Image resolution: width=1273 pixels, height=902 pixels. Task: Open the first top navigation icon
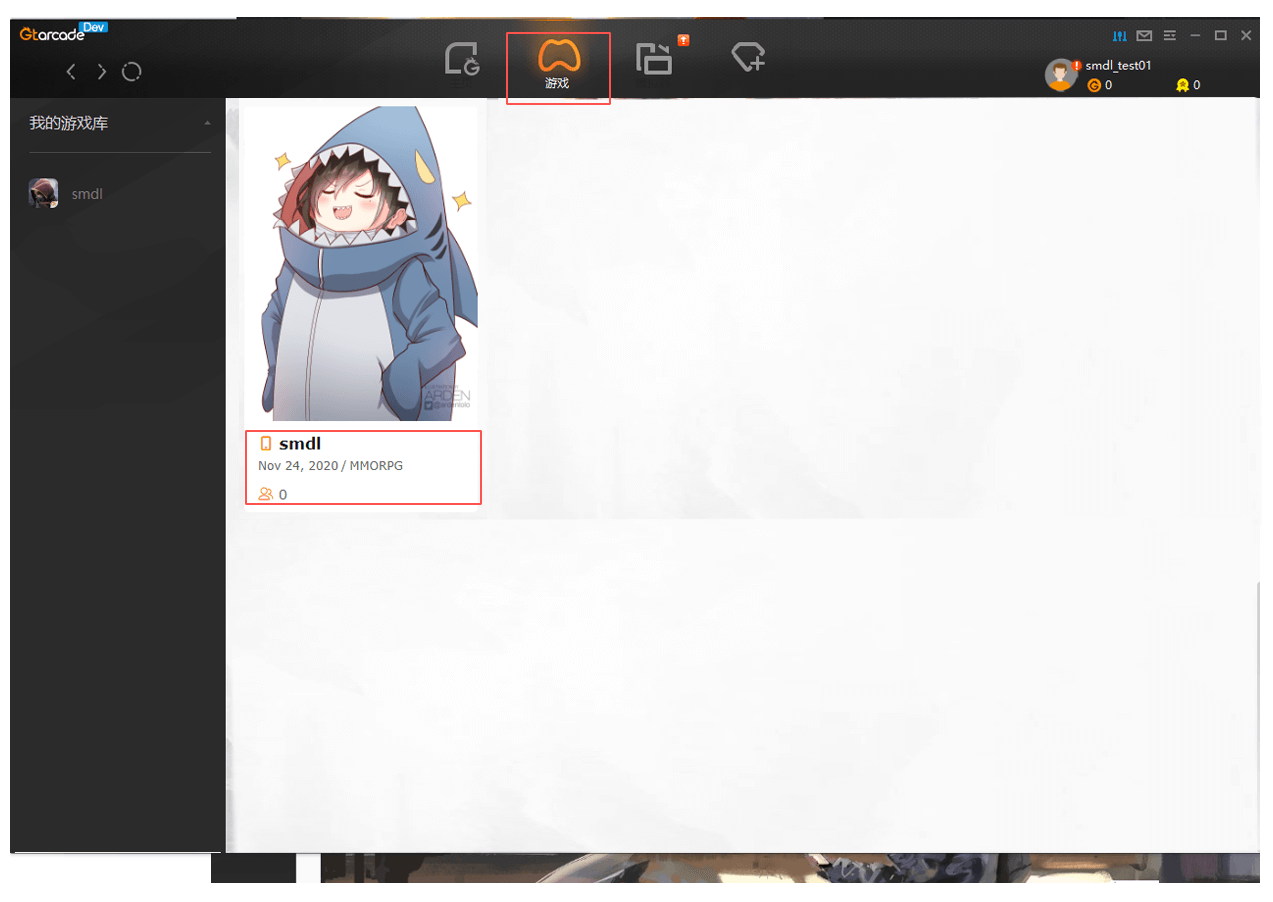462,60
